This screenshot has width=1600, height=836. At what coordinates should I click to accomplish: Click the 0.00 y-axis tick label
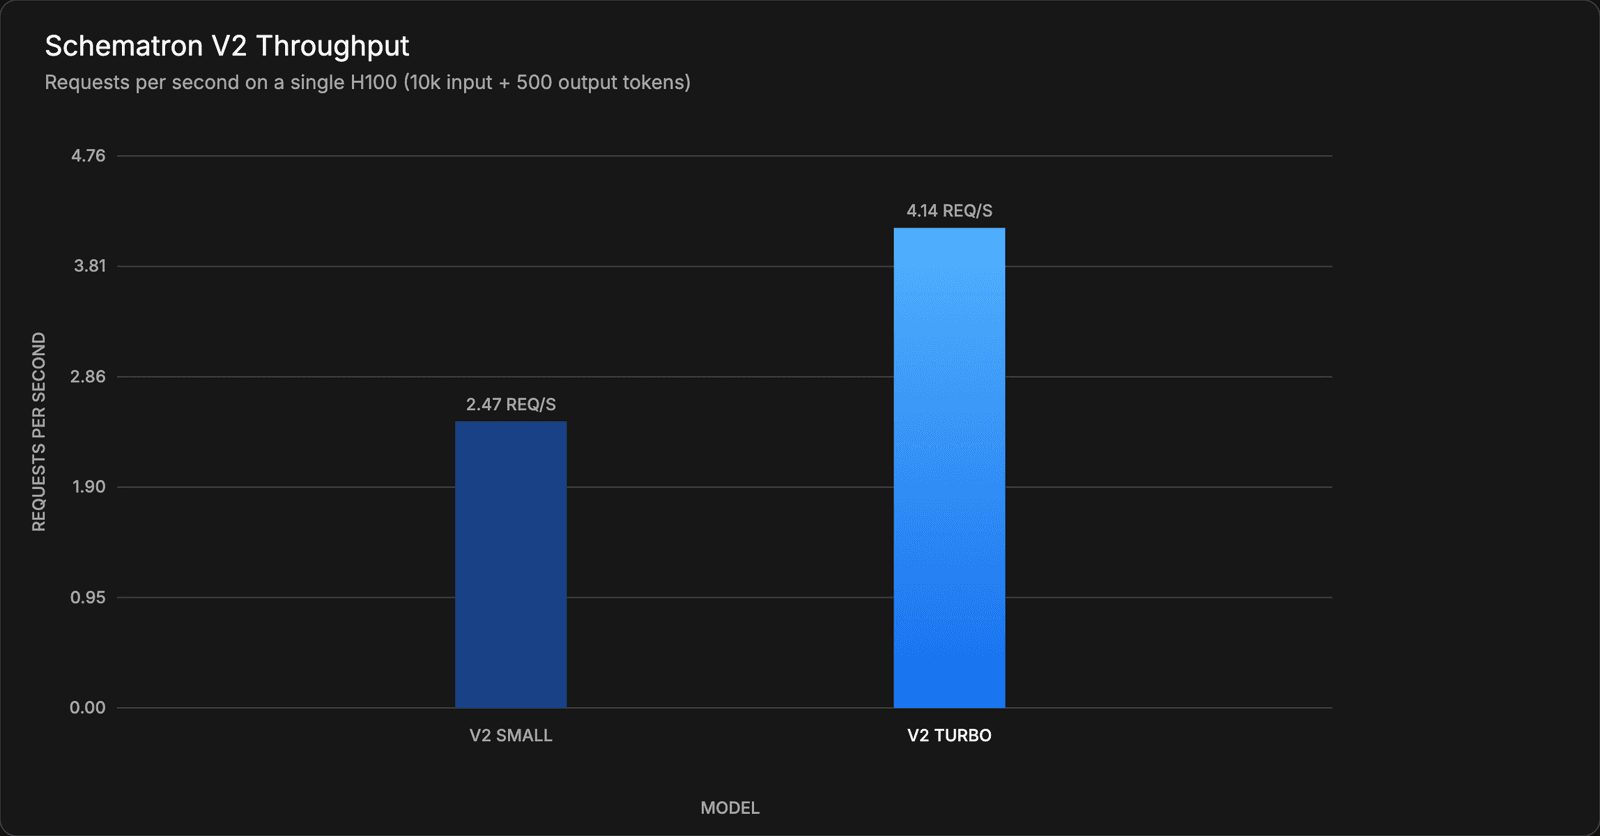coord(88,708)
